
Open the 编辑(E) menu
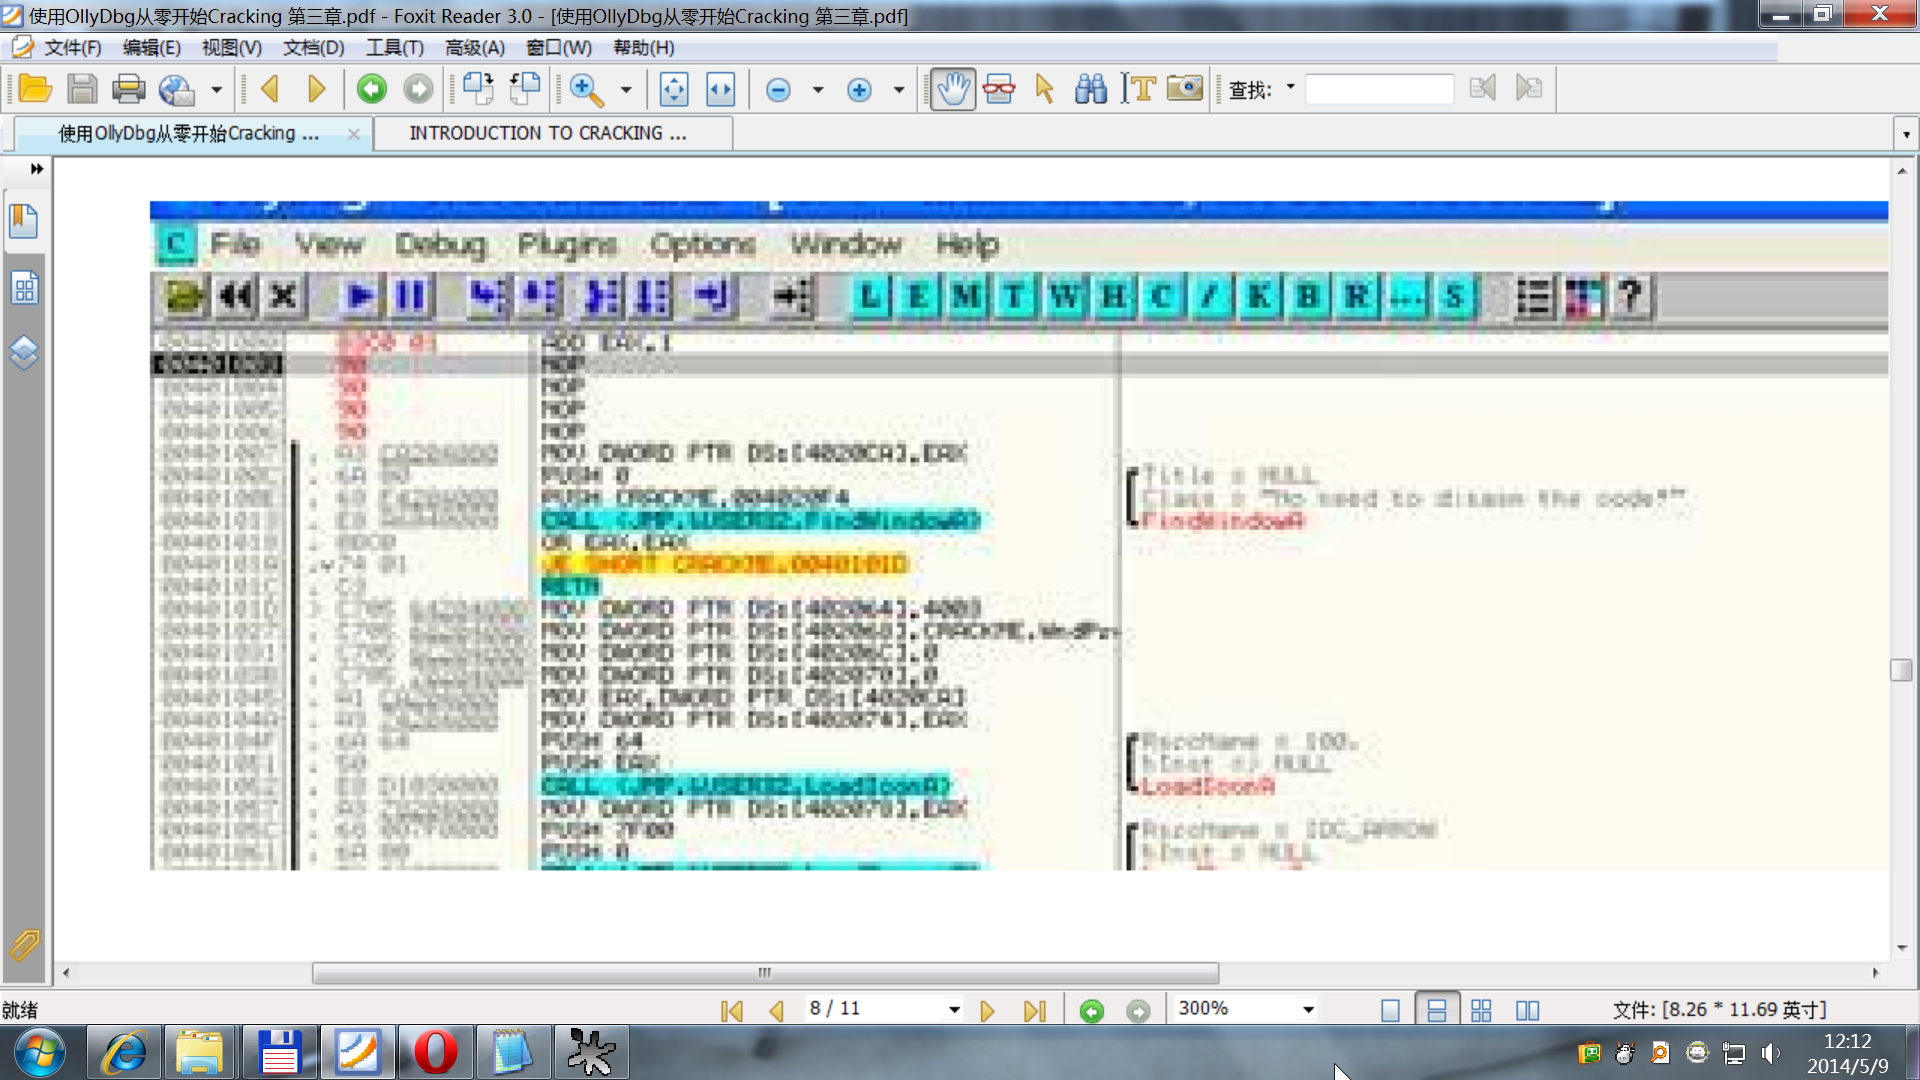tap(151, 48)
